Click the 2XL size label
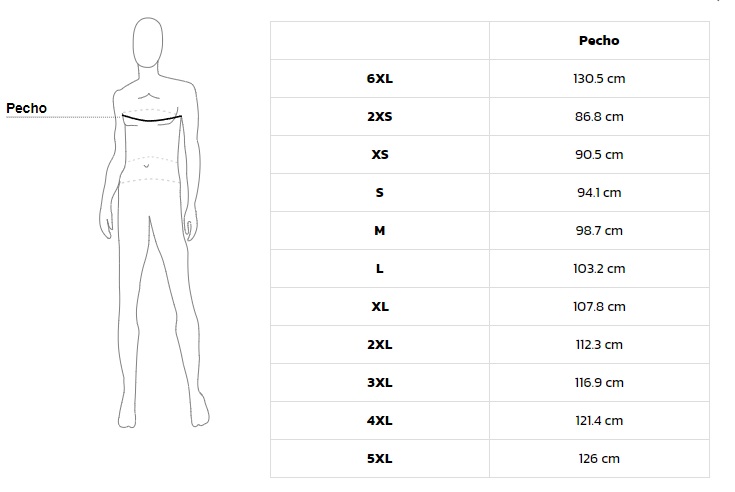The image size is (735, 492). point(379,344)
